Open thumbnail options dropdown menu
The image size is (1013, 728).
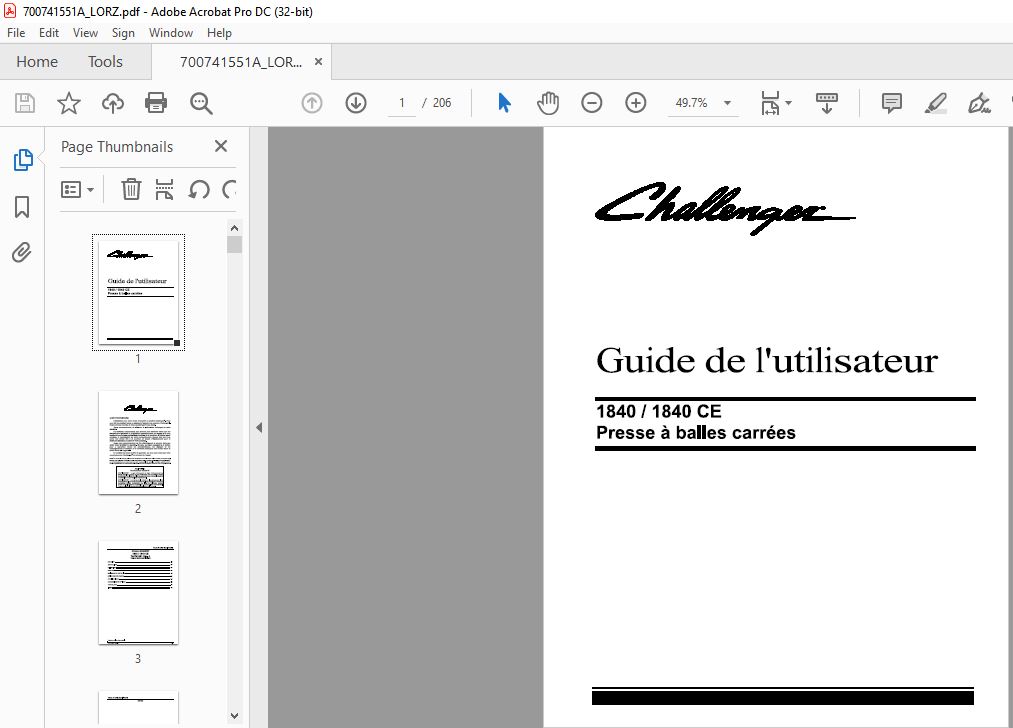77,189
